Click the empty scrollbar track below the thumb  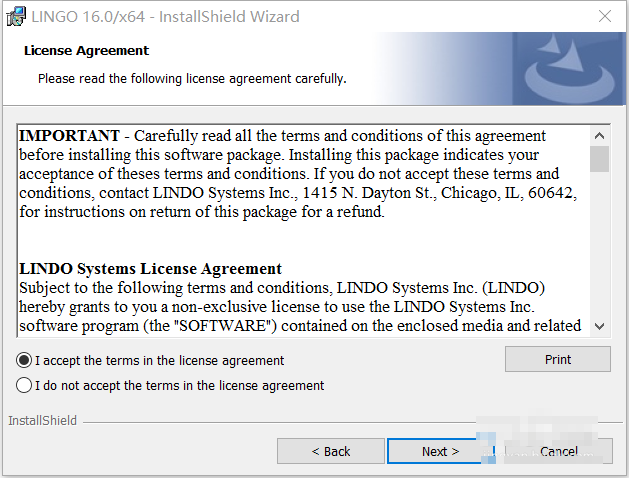click(599, 250)
